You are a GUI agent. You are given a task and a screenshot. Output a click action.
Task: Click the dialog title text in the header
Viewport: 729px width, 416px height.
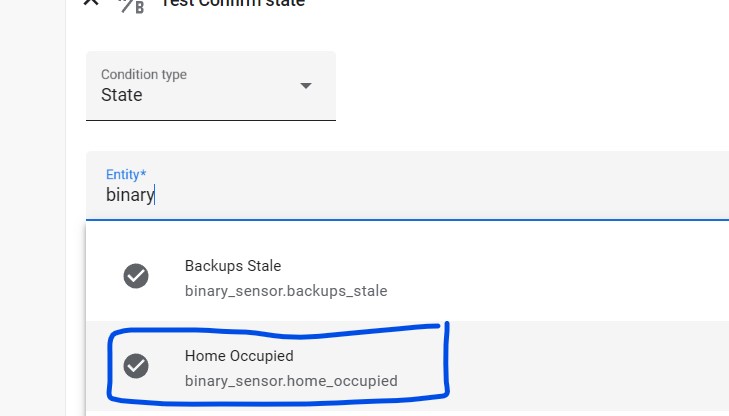point(233,4)
